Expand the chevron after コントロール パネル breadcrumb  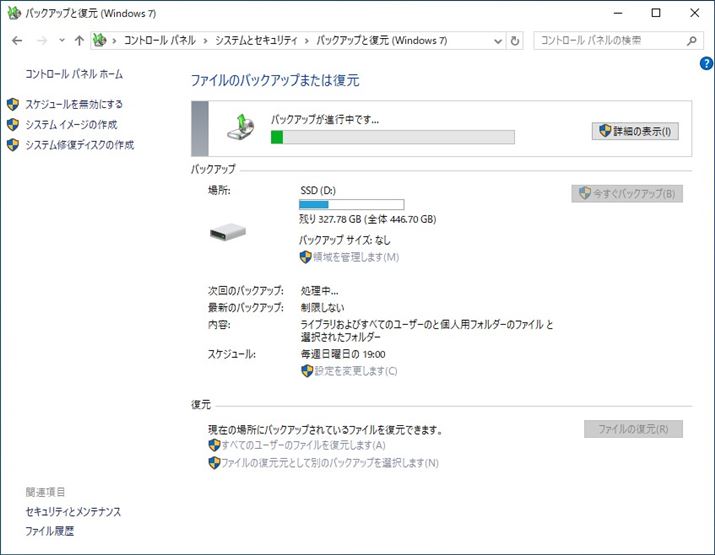pos(205,41)
